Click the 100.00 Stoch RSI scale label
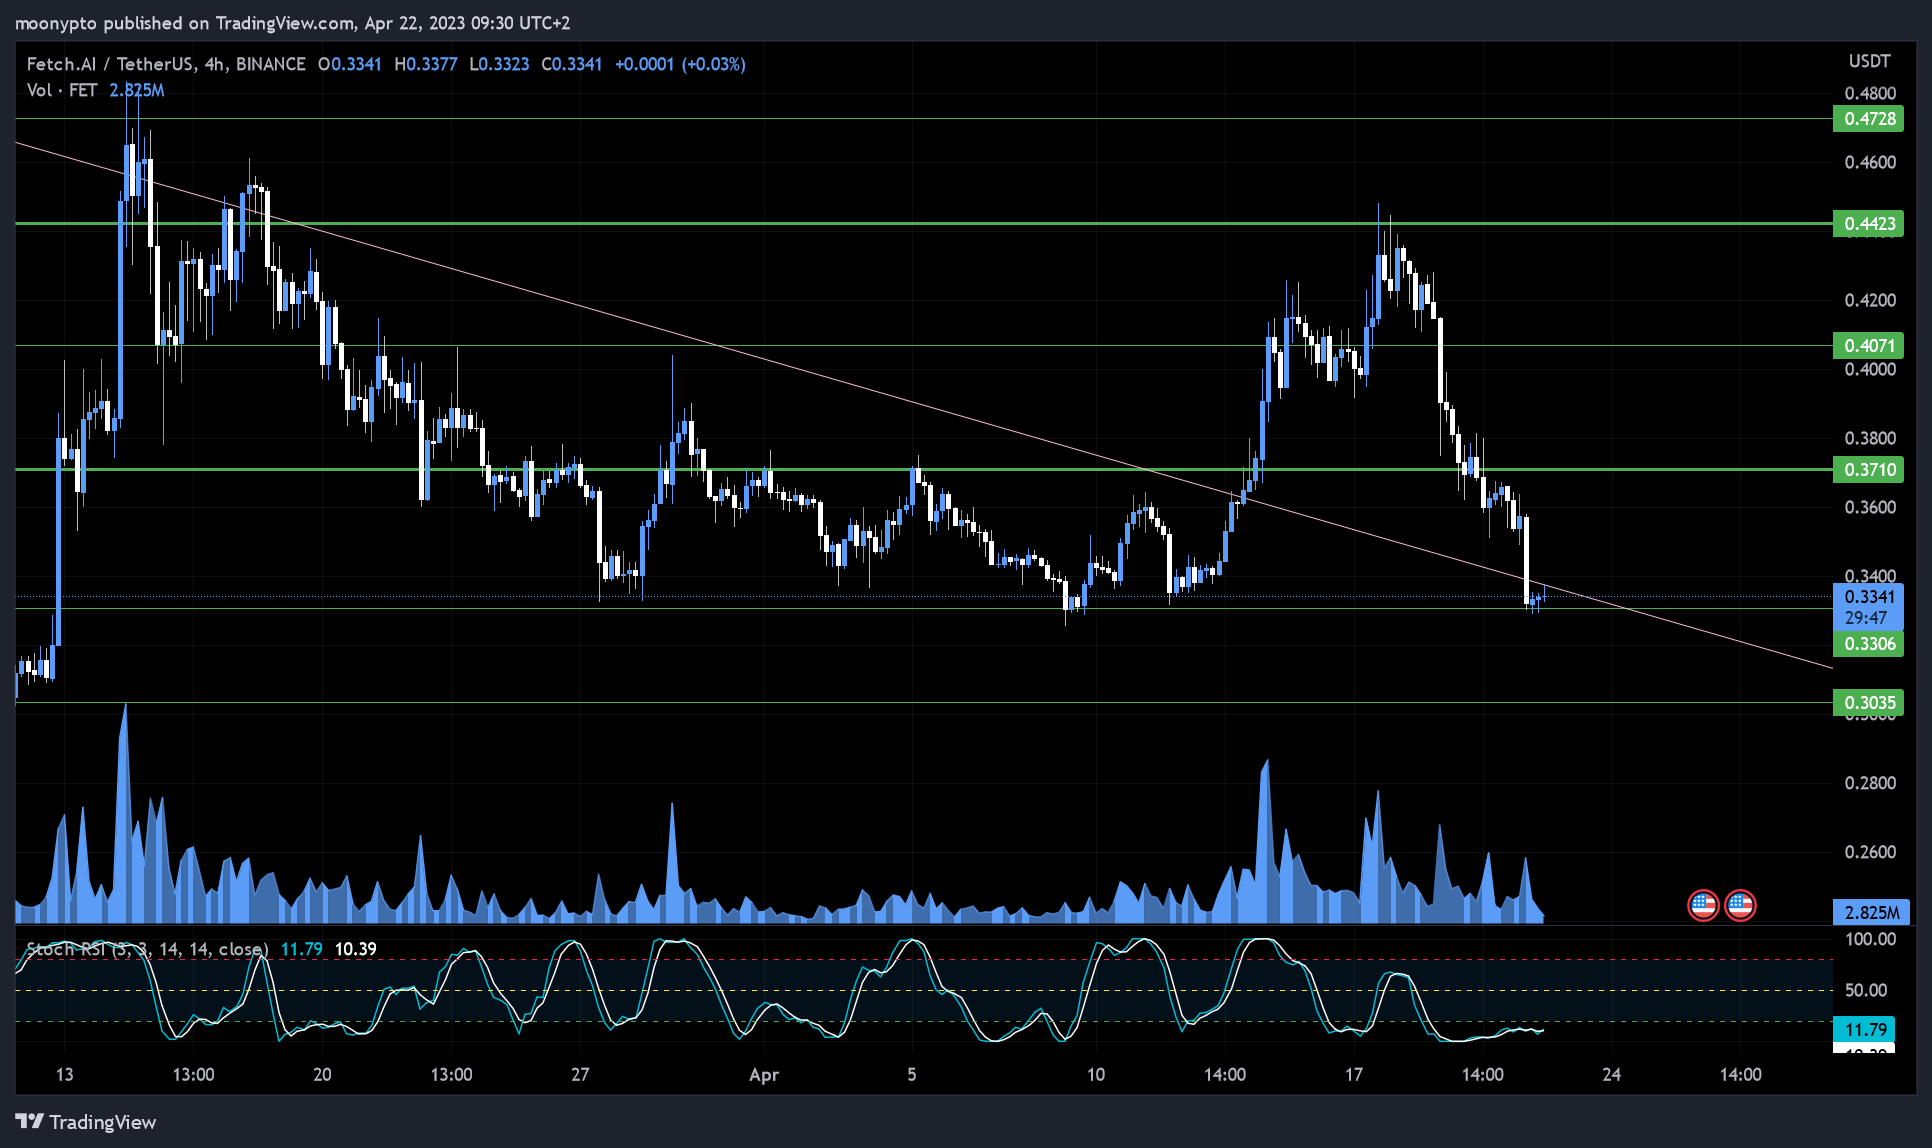The image size is (1932, 1148). pos(1870,939)
